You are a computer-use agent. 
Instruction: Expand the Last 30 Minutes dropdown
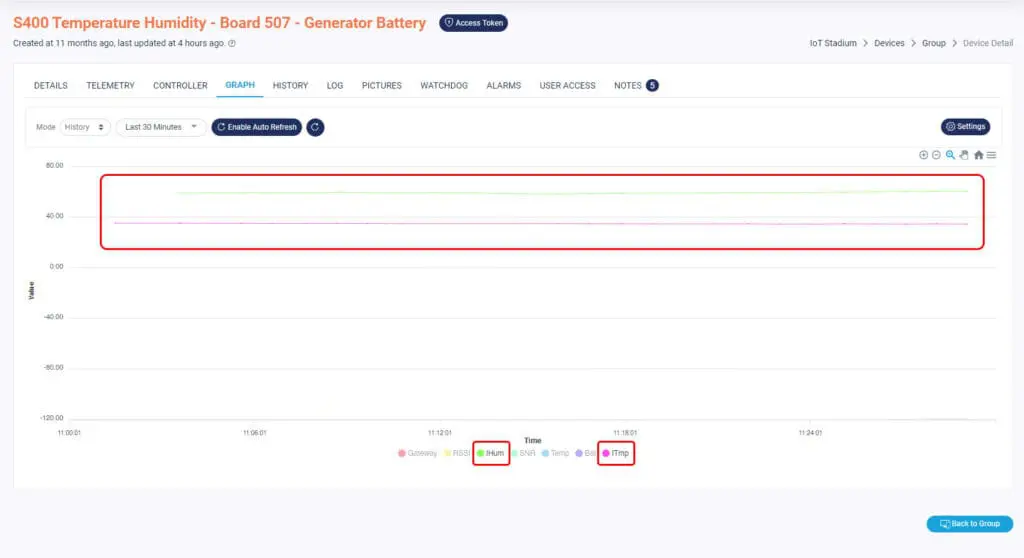[x=160, y=127]
